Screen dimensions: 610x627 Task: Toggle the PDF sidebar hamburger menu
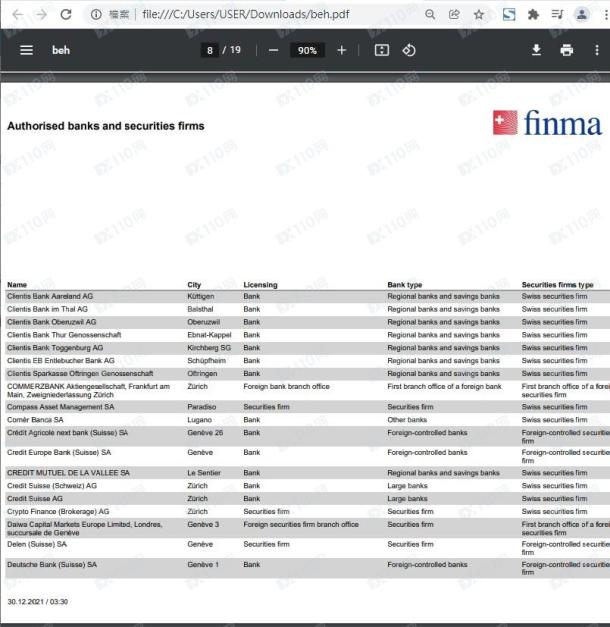27,50
